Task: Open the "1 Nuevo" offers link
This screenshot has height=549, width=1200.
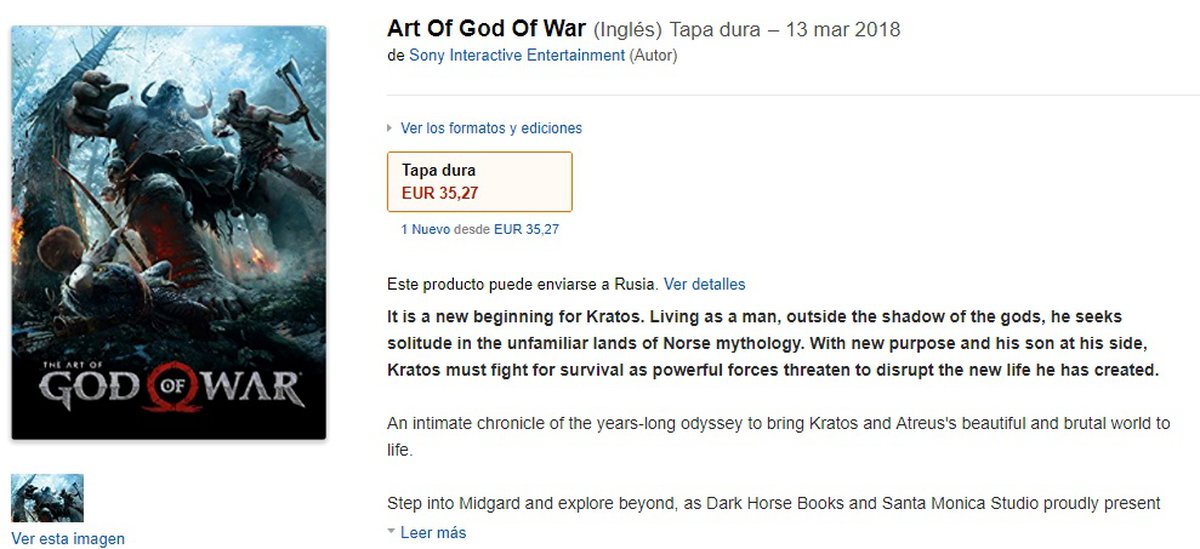Action: point(425,229)
